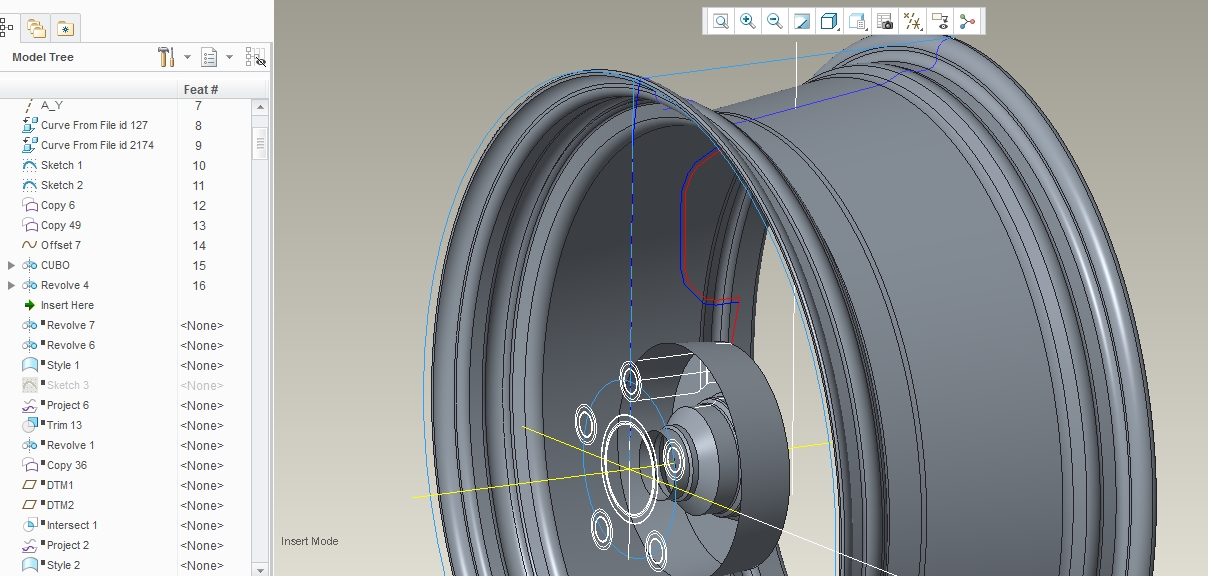Toggle the Spin Center icon

967,21
